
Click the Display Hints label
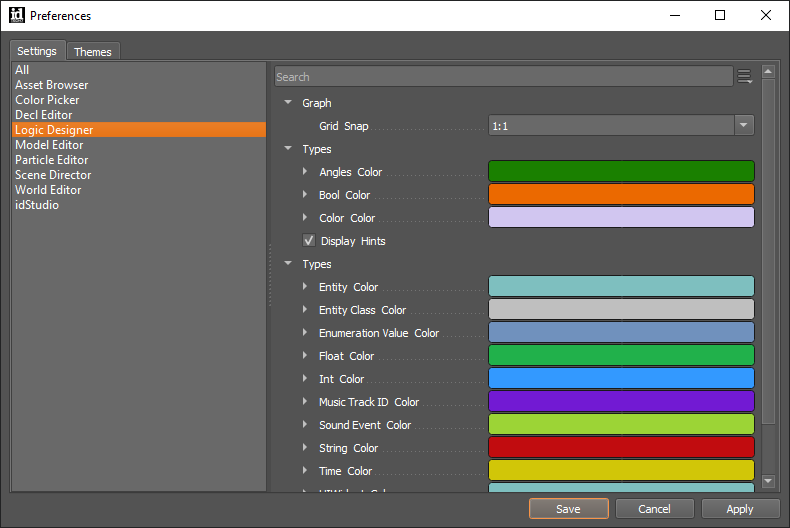click(x=353, y=241)
